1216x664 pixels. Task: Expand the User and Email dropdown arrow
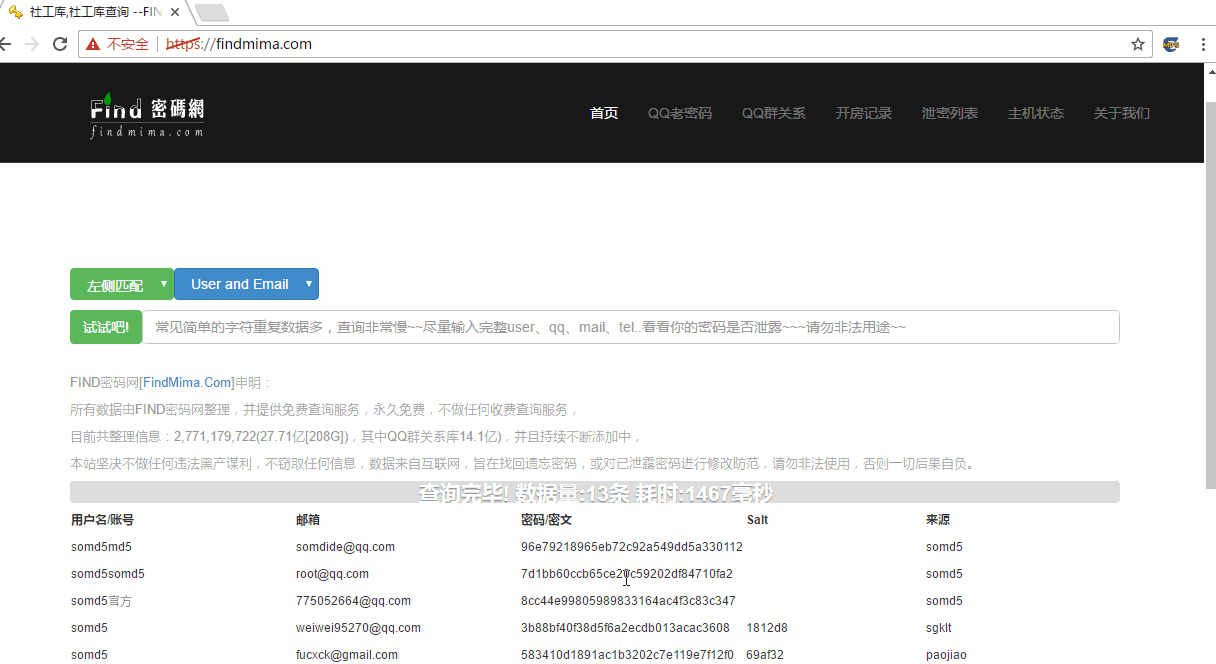coord(309,284)
